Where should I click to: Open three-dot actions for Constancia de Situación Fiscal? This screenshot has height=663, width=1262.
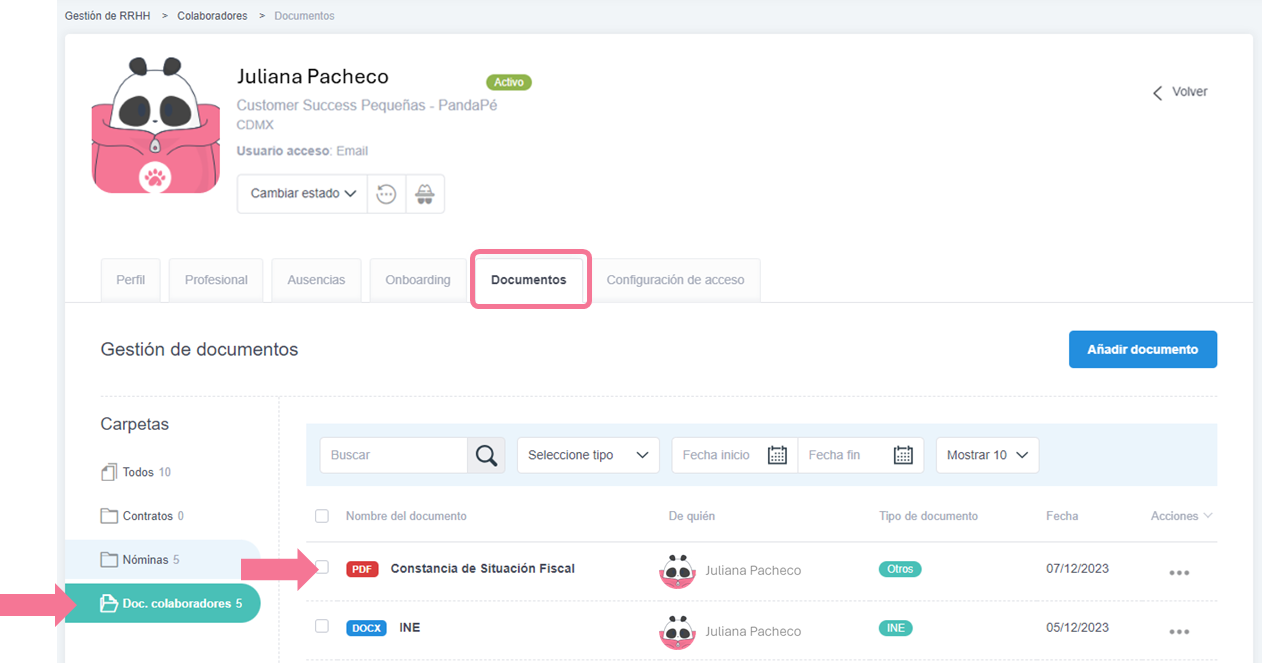[x=1179, y=573]
